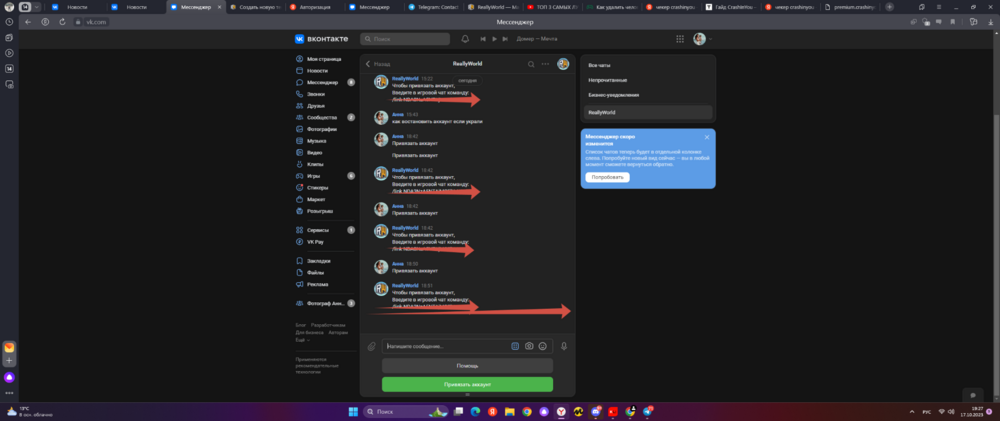Switch to the Telegram: Contact browser tab
The width and height of the screenshot is (1000, 421).
[x=434, y=7]
